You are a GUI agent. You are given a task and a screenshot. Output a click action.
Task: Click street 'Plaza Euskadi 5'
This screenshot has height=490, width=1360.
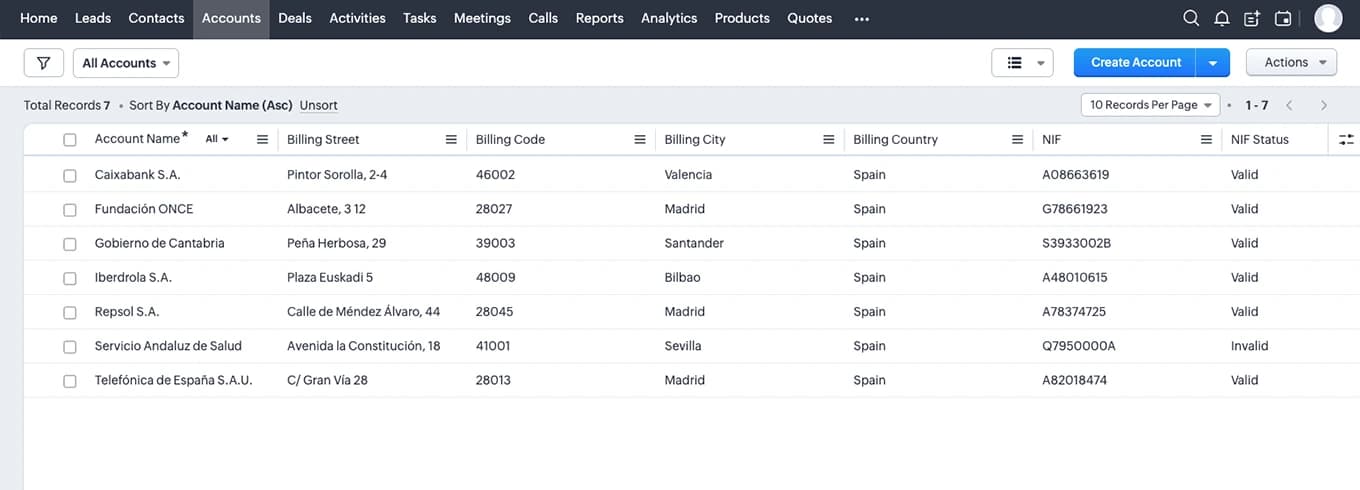click(330, 278)
